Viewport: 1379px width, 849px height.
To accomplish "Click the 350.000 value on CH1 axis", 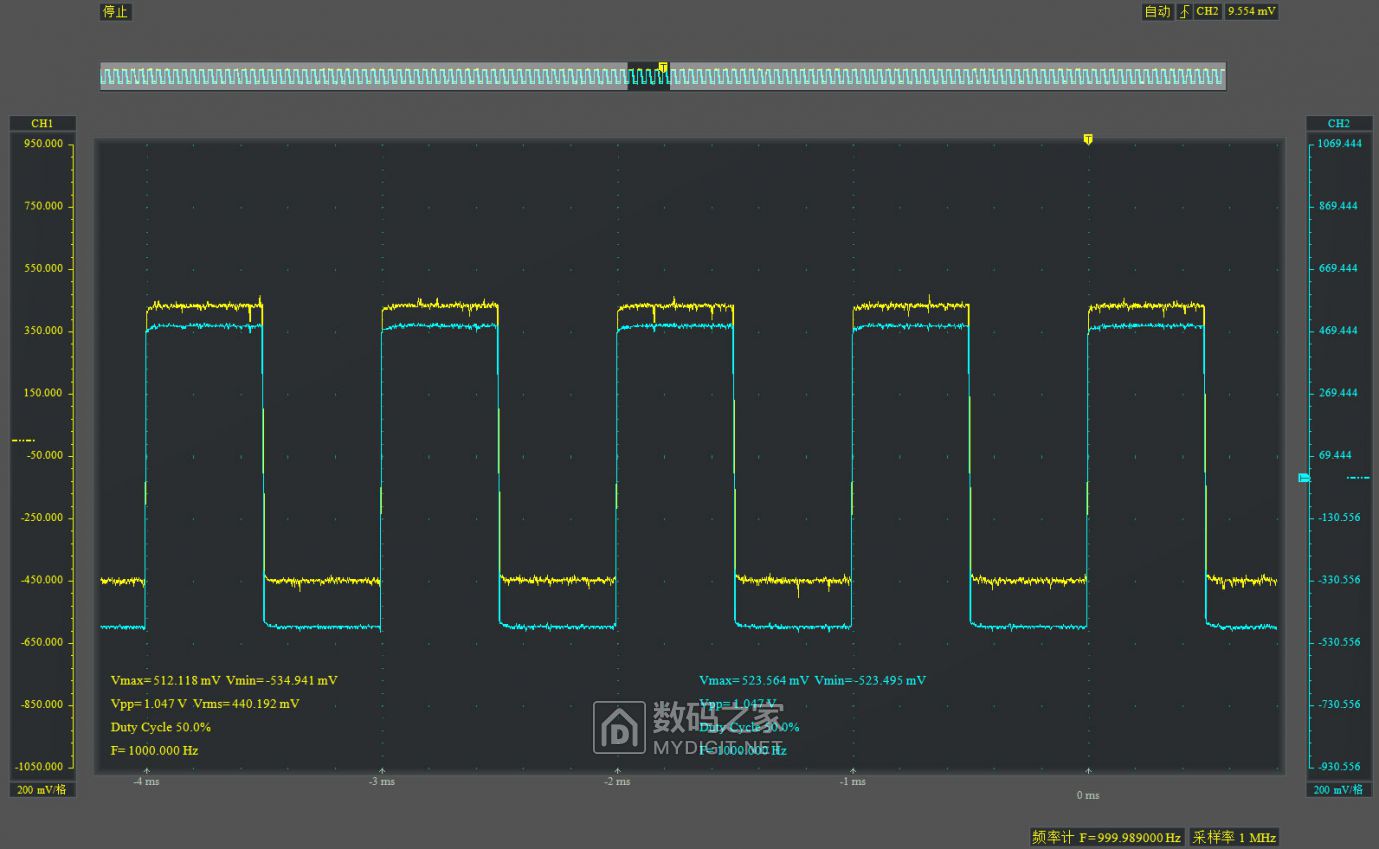I will coord(41,330).
